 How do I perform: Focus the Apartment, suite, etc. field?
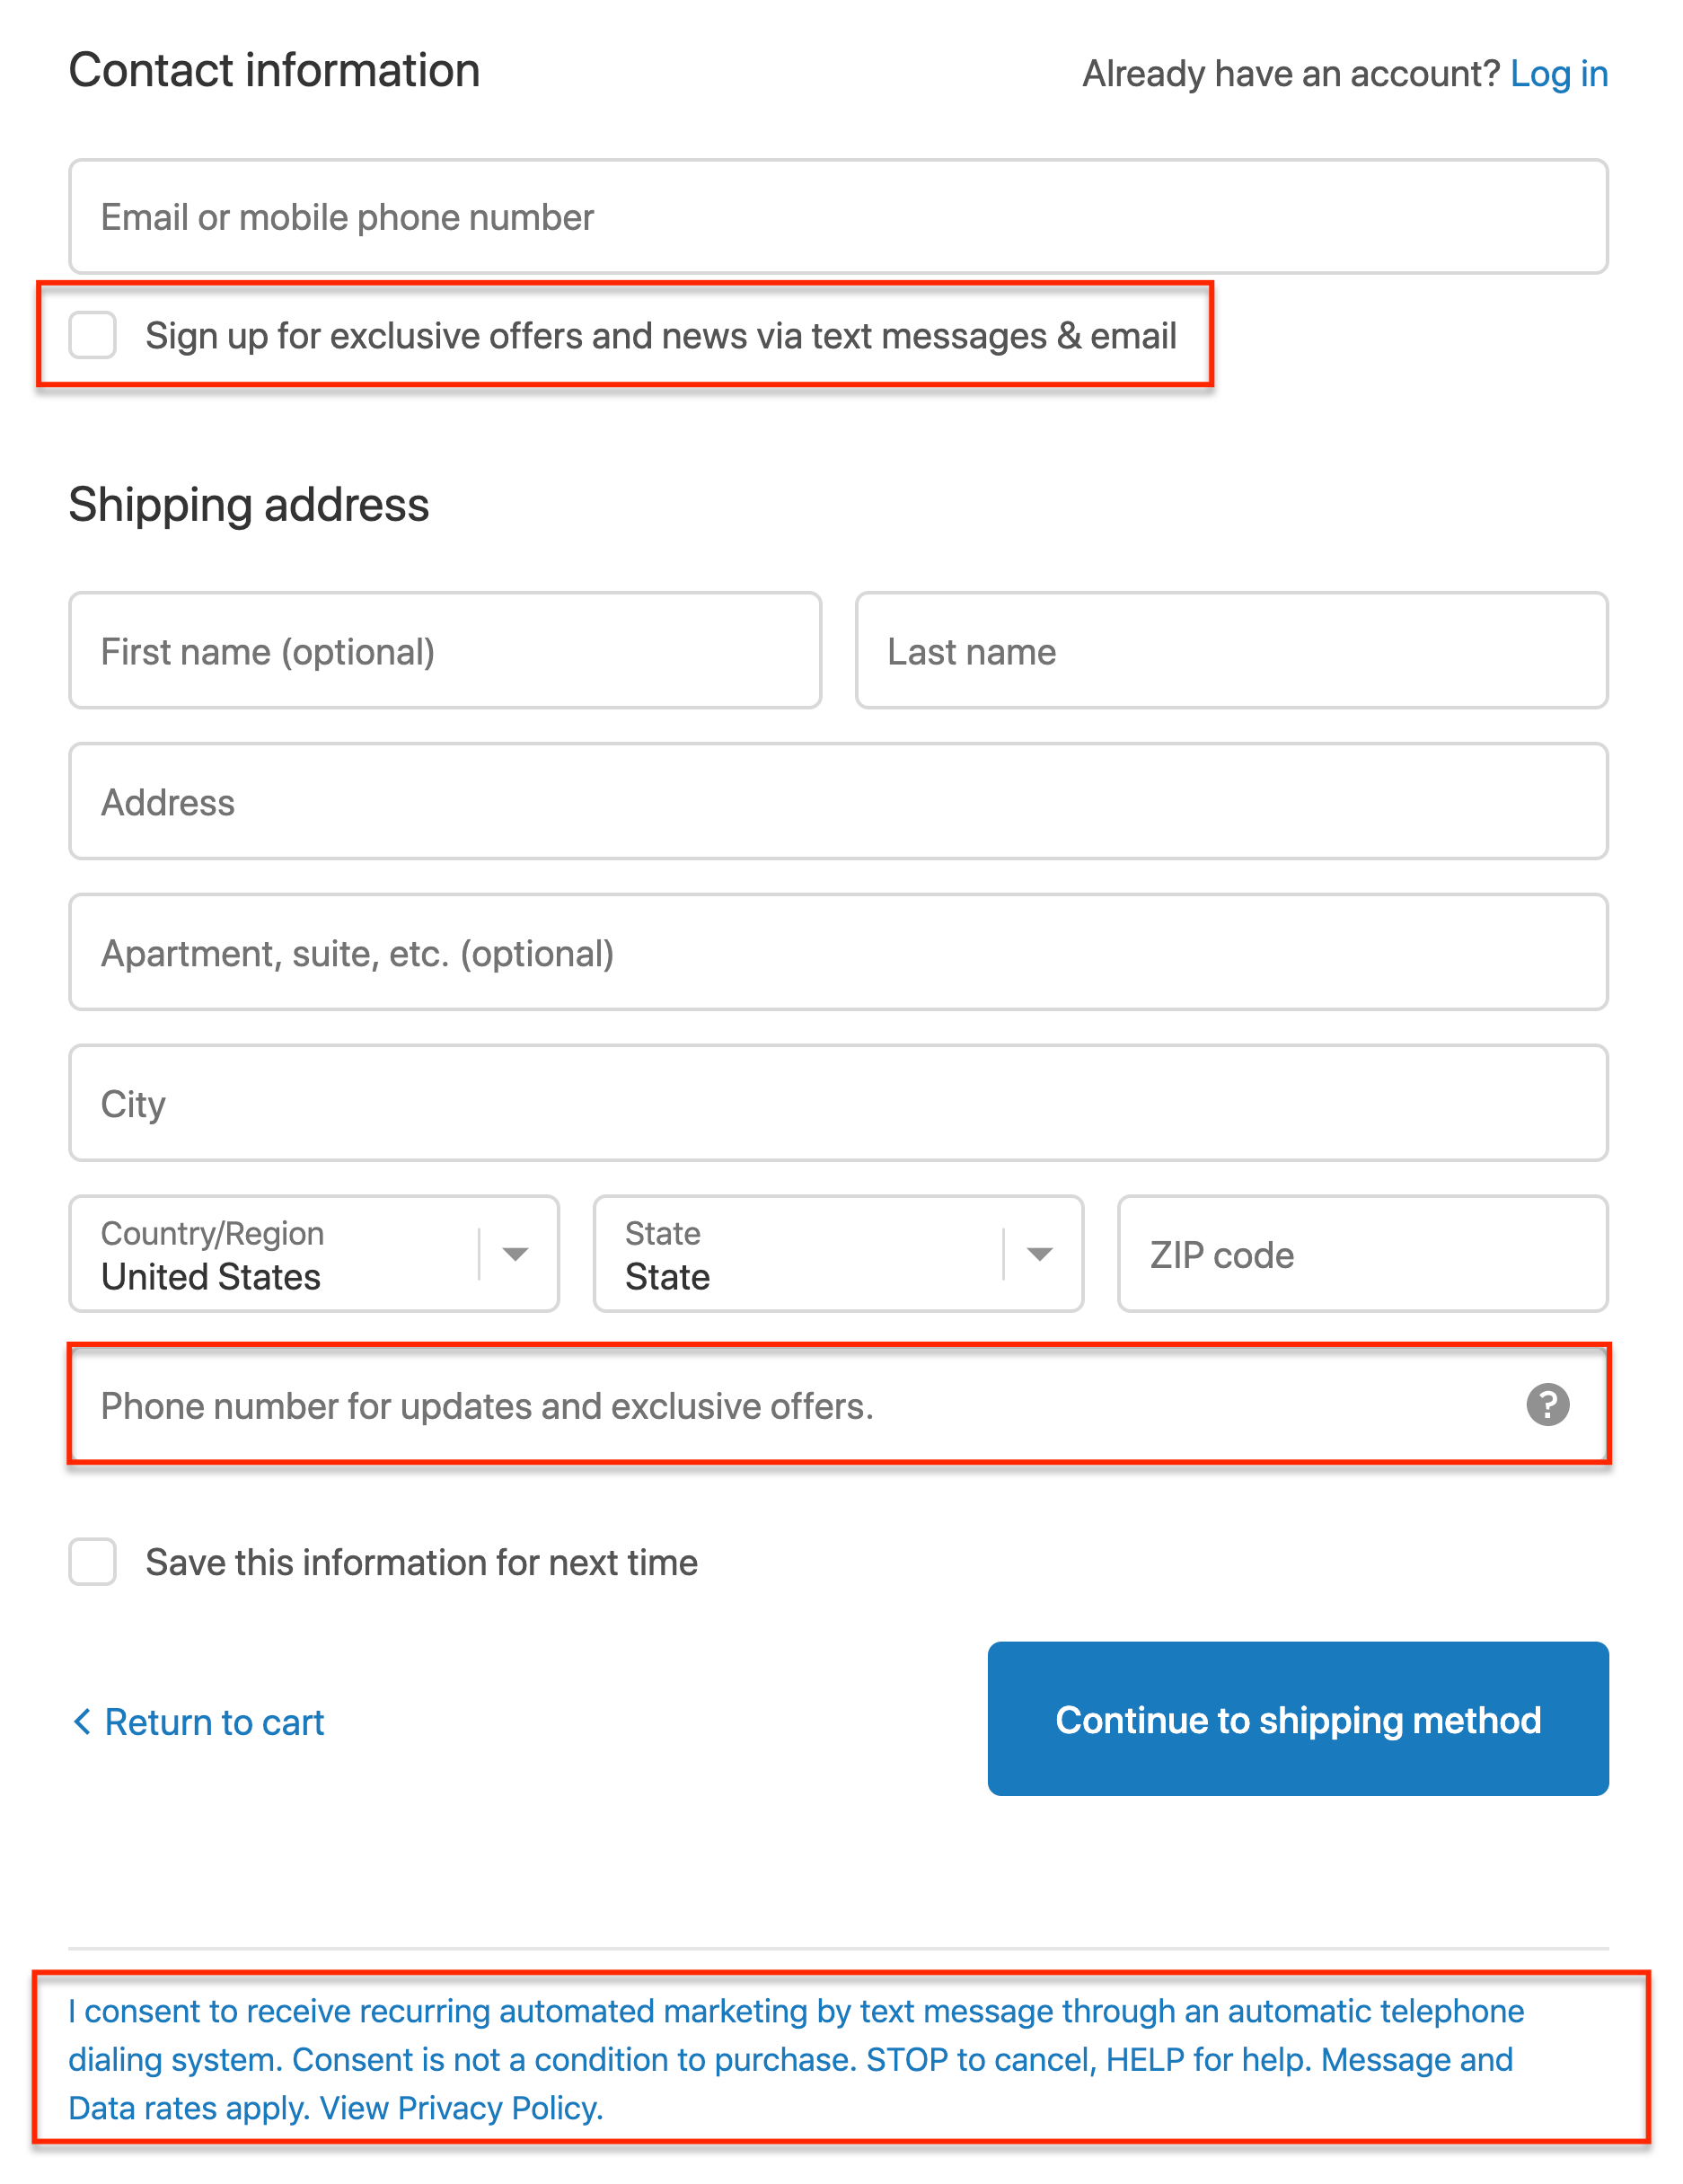pos(838,953)
